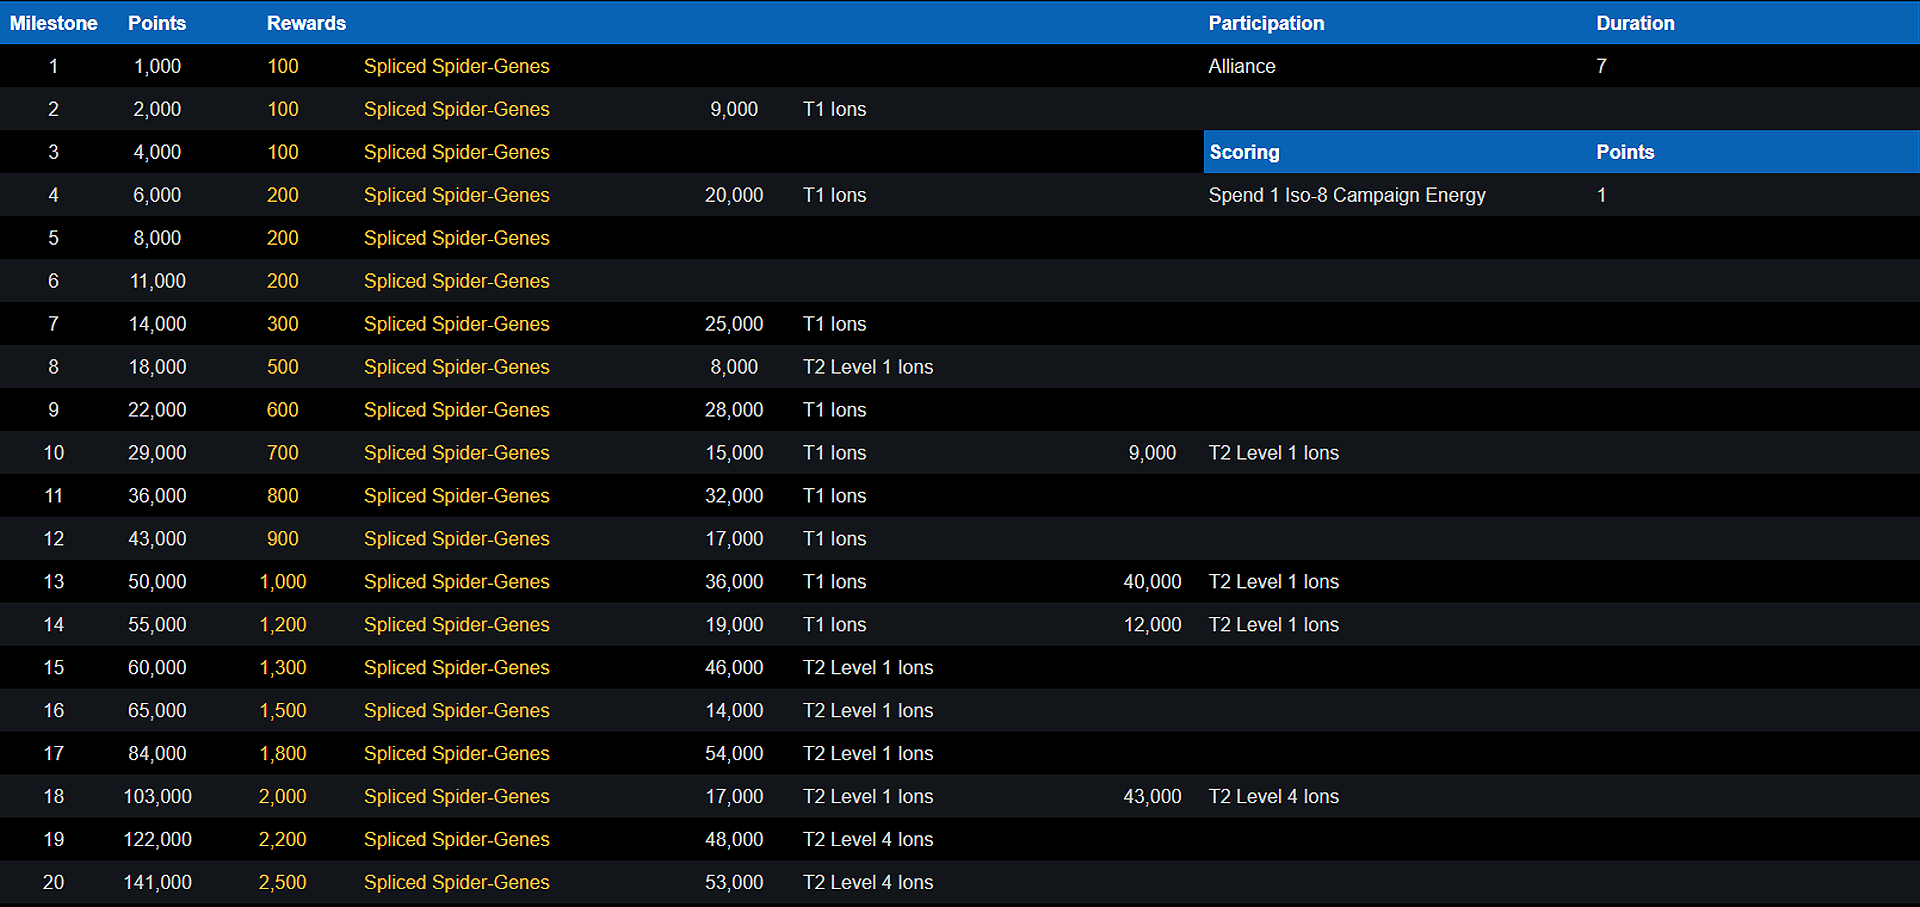
Task: Click points value 141,000
Action: (x=157, y=883)
